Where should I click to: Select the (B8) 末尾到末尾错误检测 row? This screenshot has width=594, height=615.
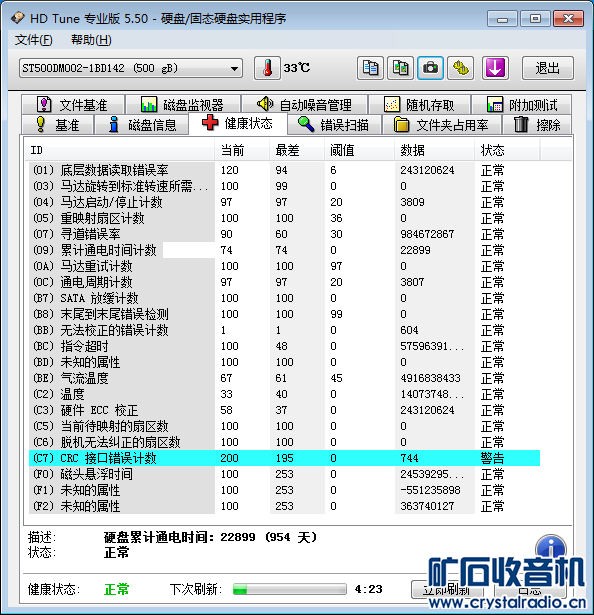coord(284,314)
